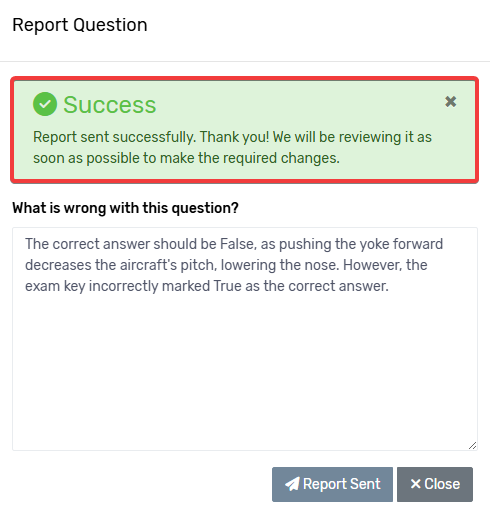This screenshot has width=490, height=521.
Task: Close the Report Question dialog via Close button
Action: pyautogui.click(x=435, y=484)
